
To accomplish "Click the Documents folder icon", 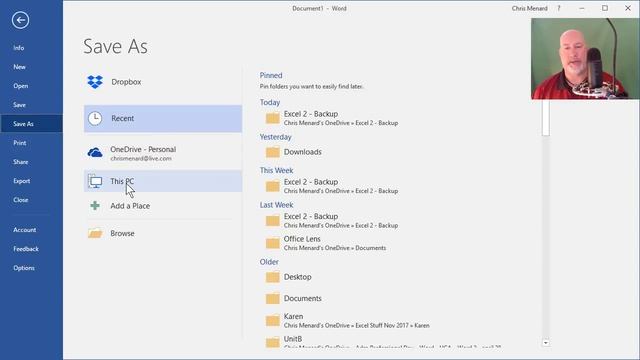I will pyautogui.click(x=272, y=299).
